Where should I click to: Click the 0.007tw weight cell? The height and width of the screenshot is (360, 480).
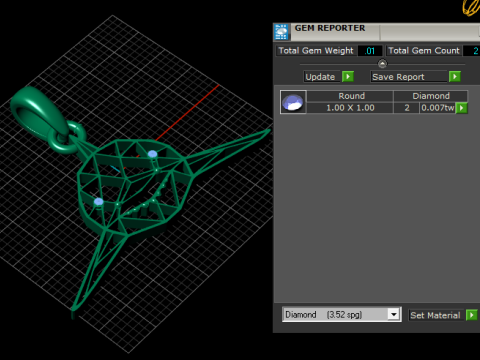[438, 108]
